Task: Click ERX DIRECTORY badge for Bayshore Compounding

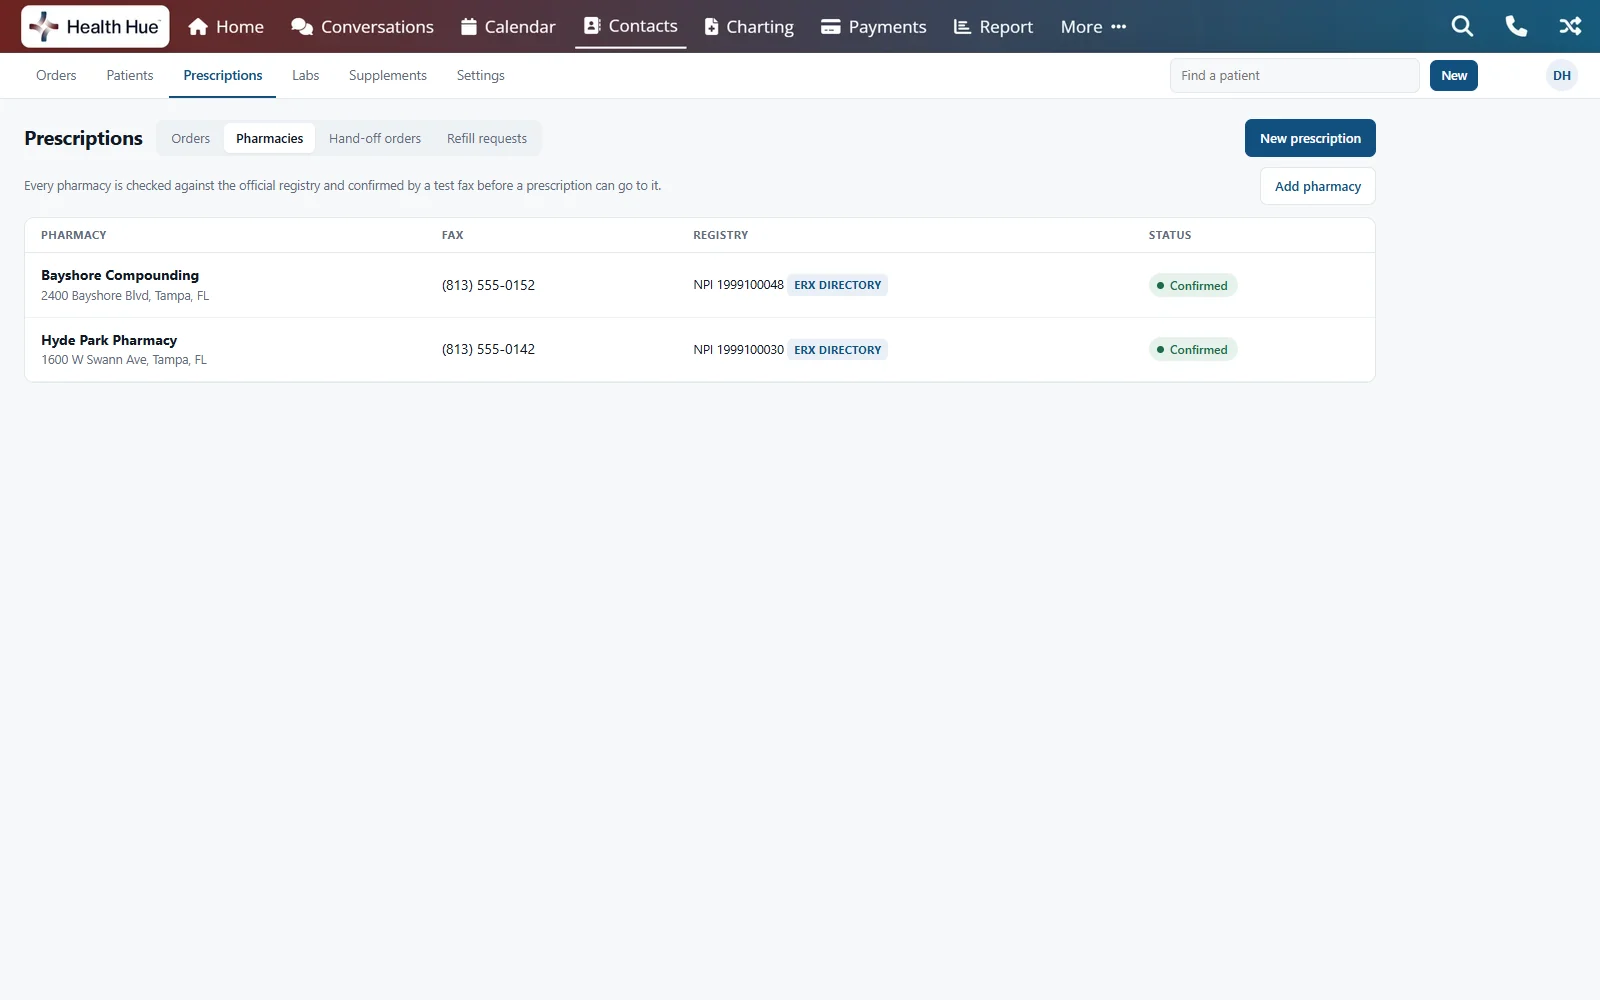Action: (838, 285)
